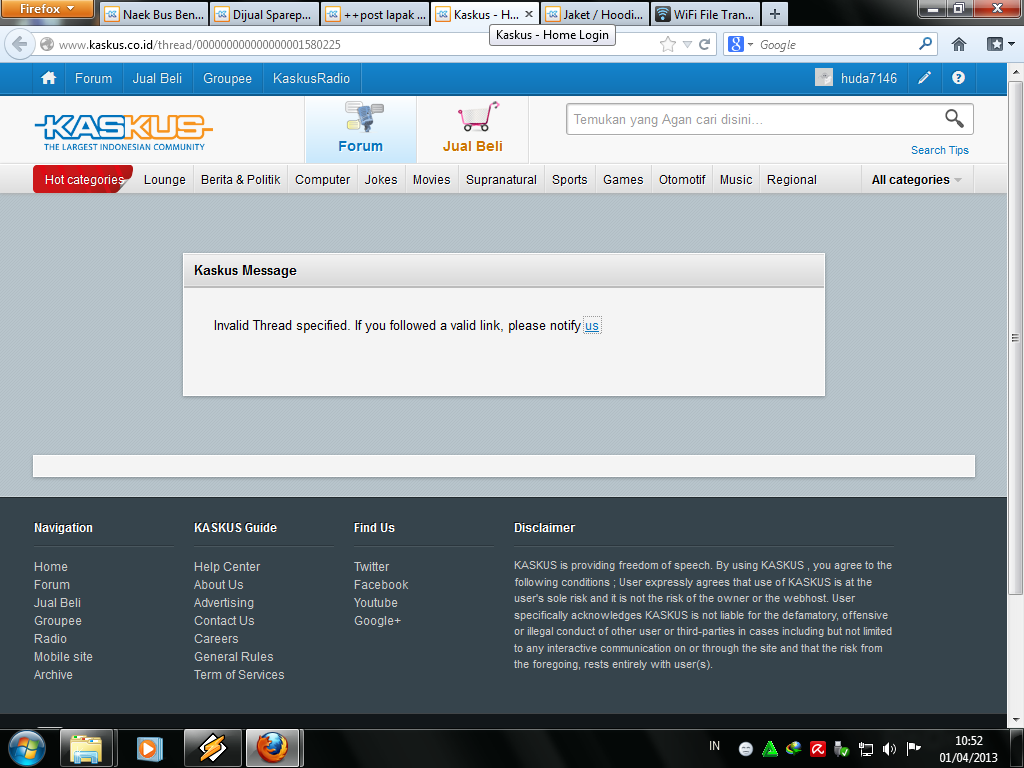Click the Kaskus home icon in blue bar
The width and height of the screenshot is (1024, 768).
(x=48, y=78)
